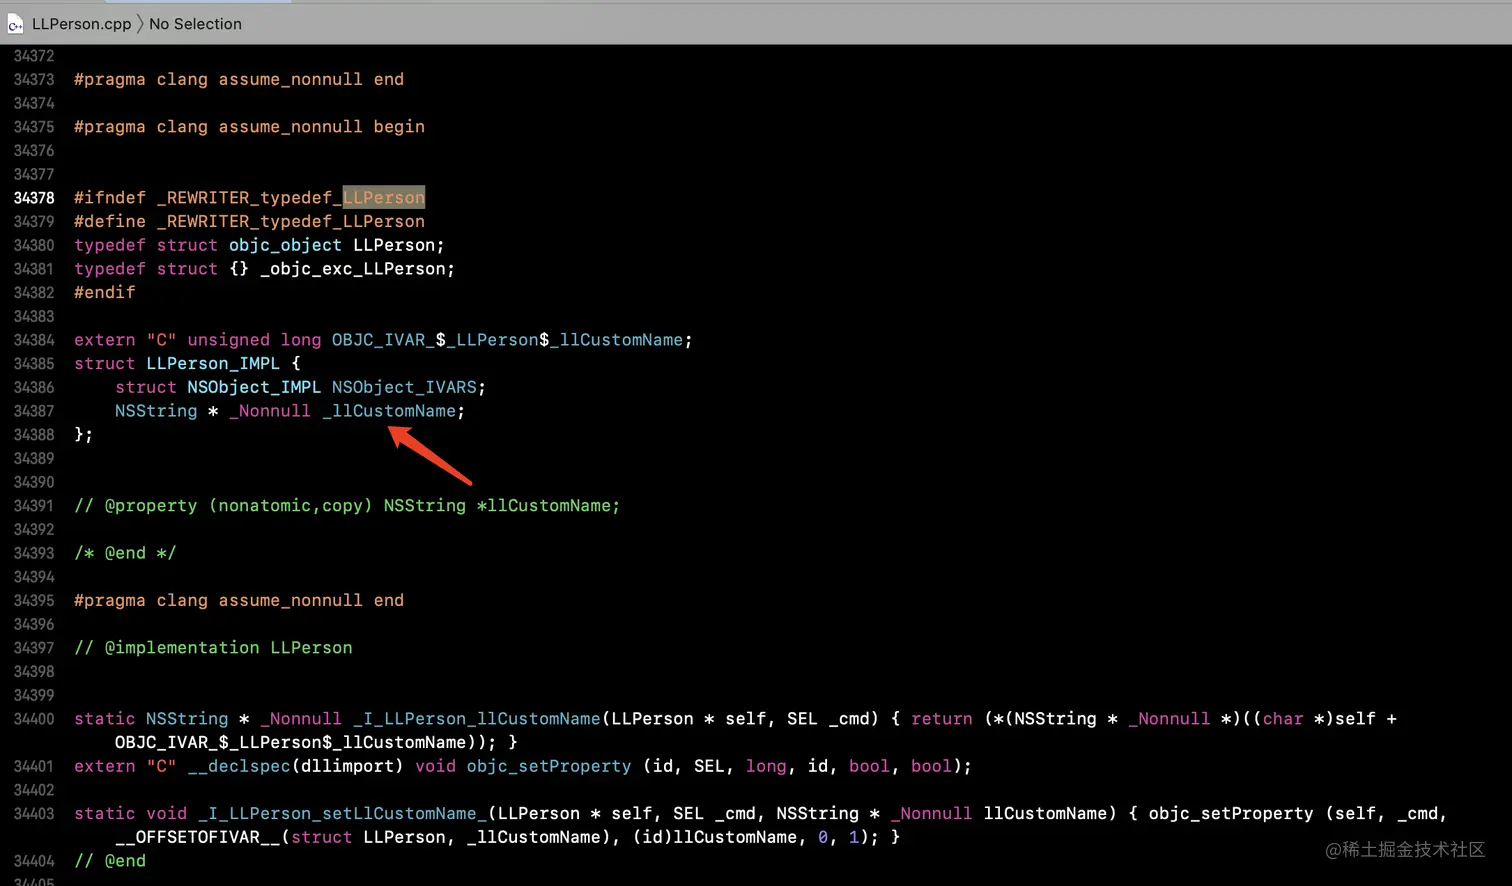Image resolution: width=1512 pixels, height=886 pixels.
Task: Click 'unsigned long' on extern line
Action: (254, 340)
